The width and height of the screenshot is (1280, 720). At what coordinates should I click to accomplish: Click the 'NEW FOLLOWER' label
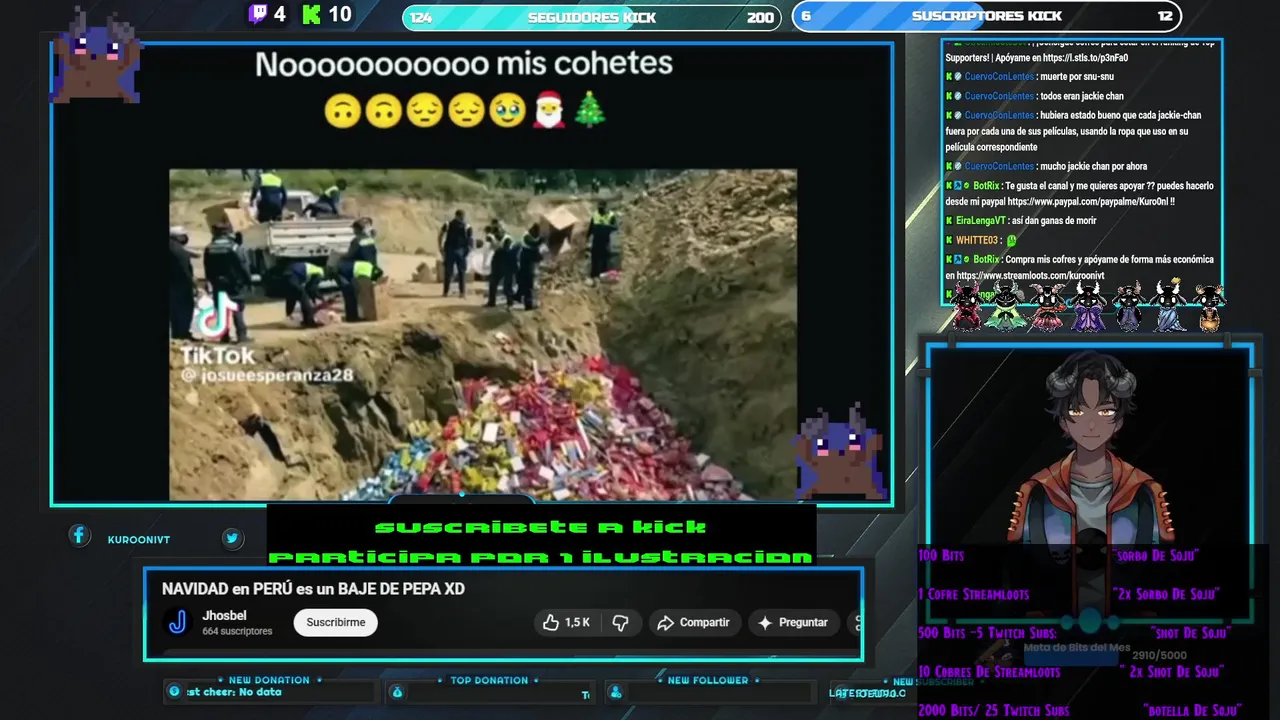pos(708,680)
